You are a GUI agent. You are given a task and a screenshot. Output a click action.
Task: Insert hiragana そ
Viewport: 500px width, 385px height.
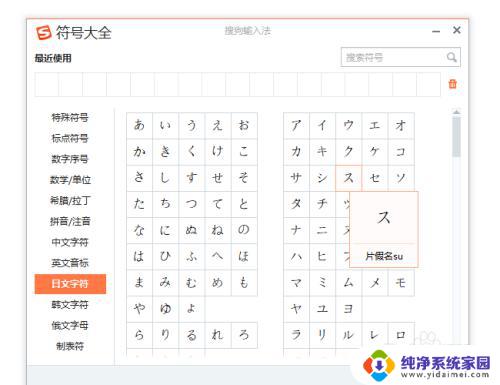pos(244,178)
